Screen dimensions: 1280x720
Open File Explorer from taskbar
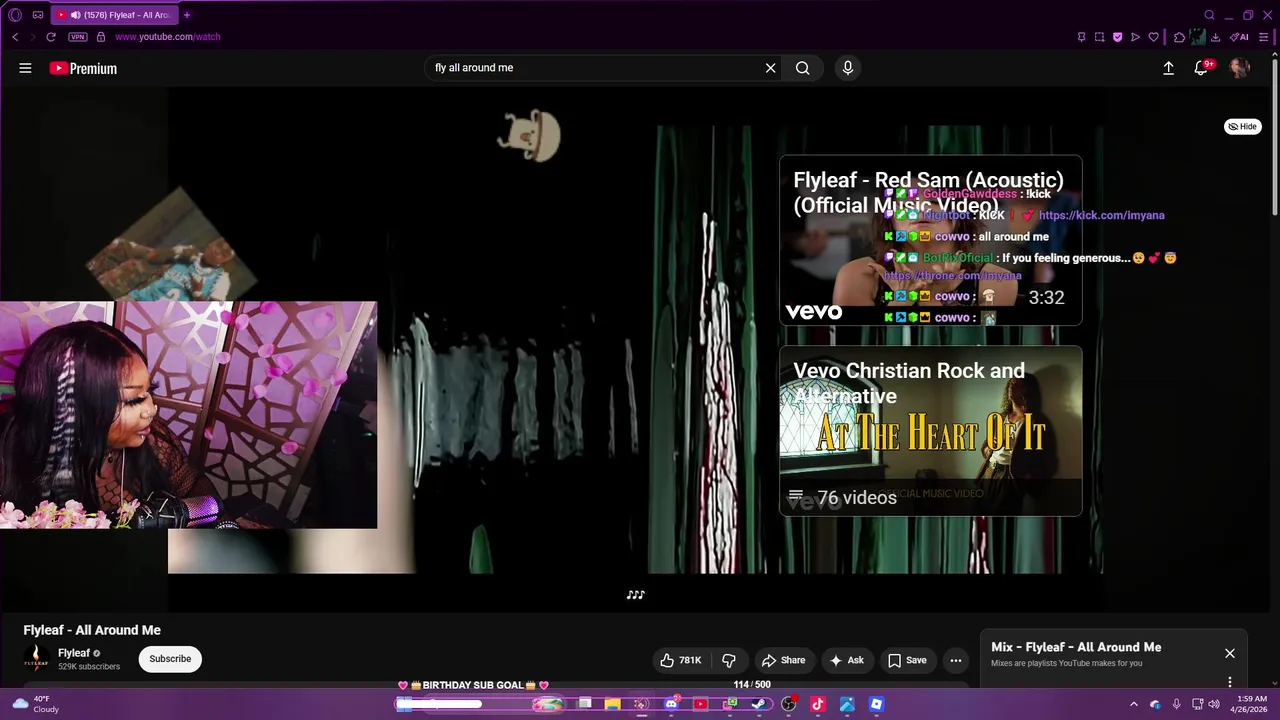click(612, 704)
